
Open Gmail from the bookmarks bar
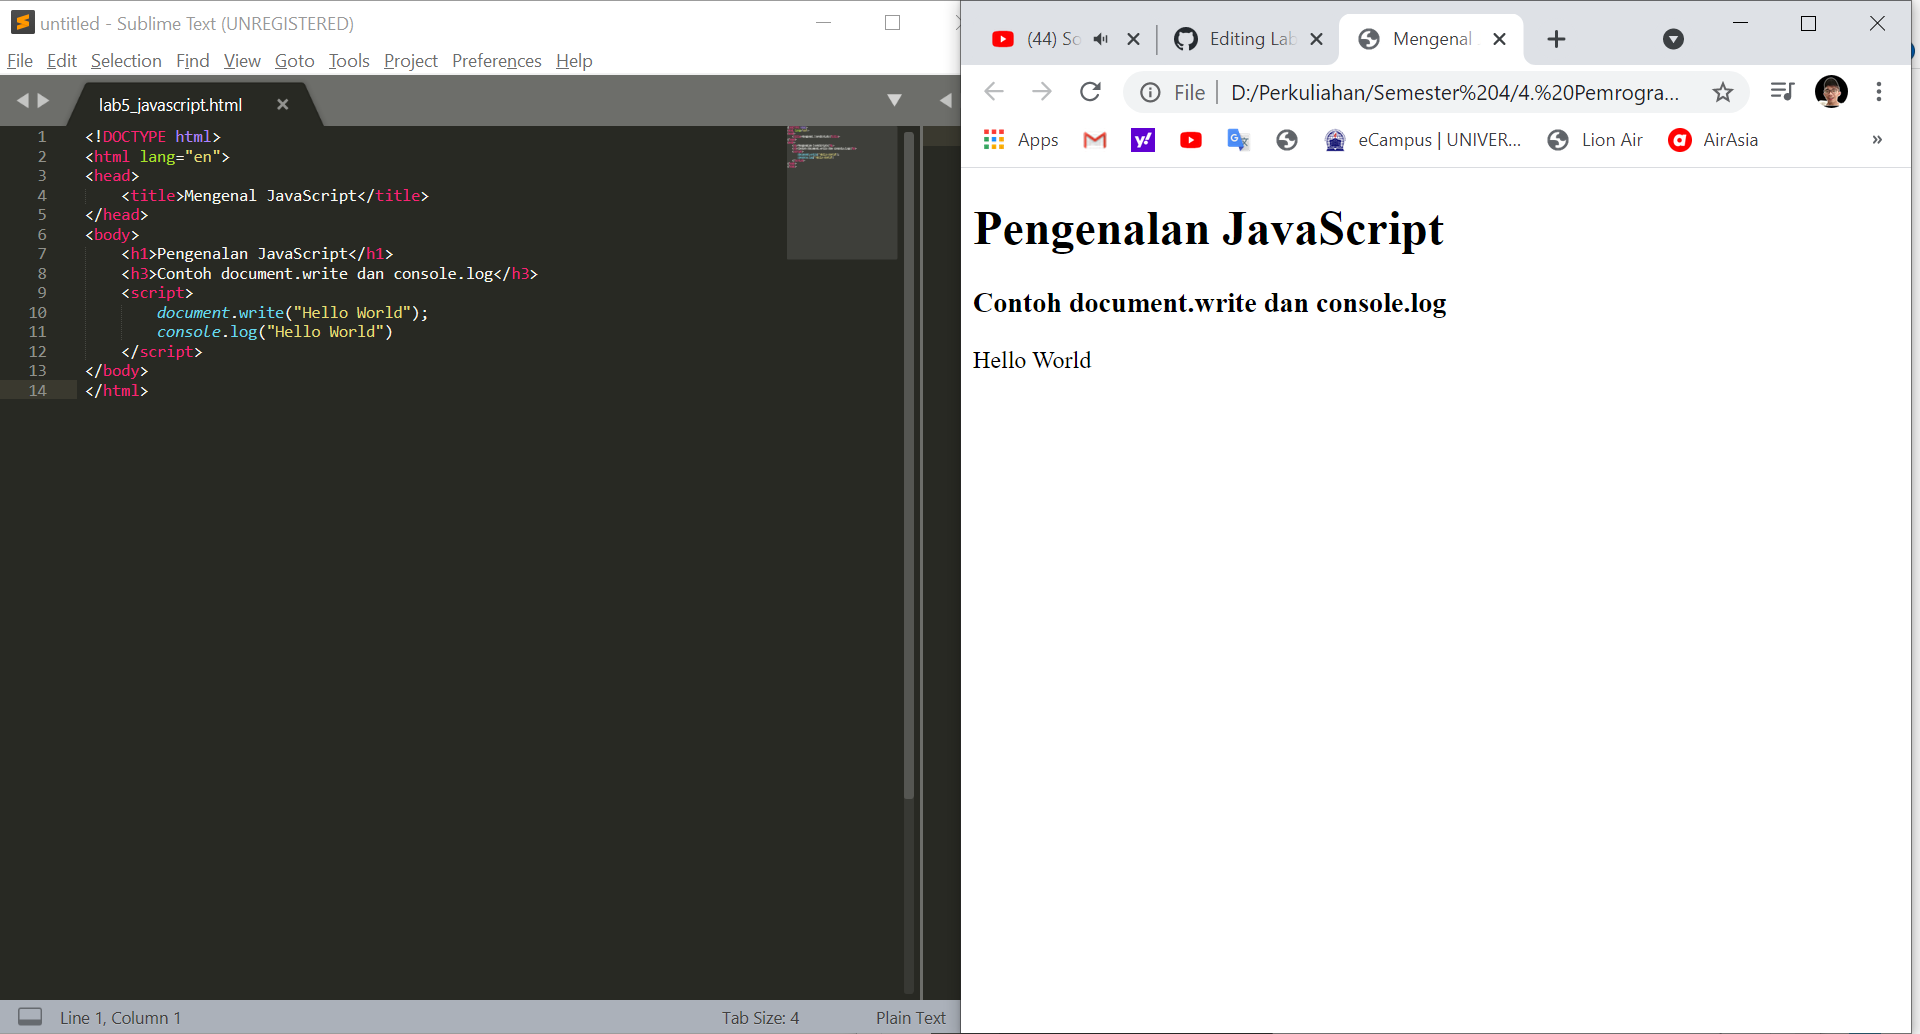coord(1094,140)
